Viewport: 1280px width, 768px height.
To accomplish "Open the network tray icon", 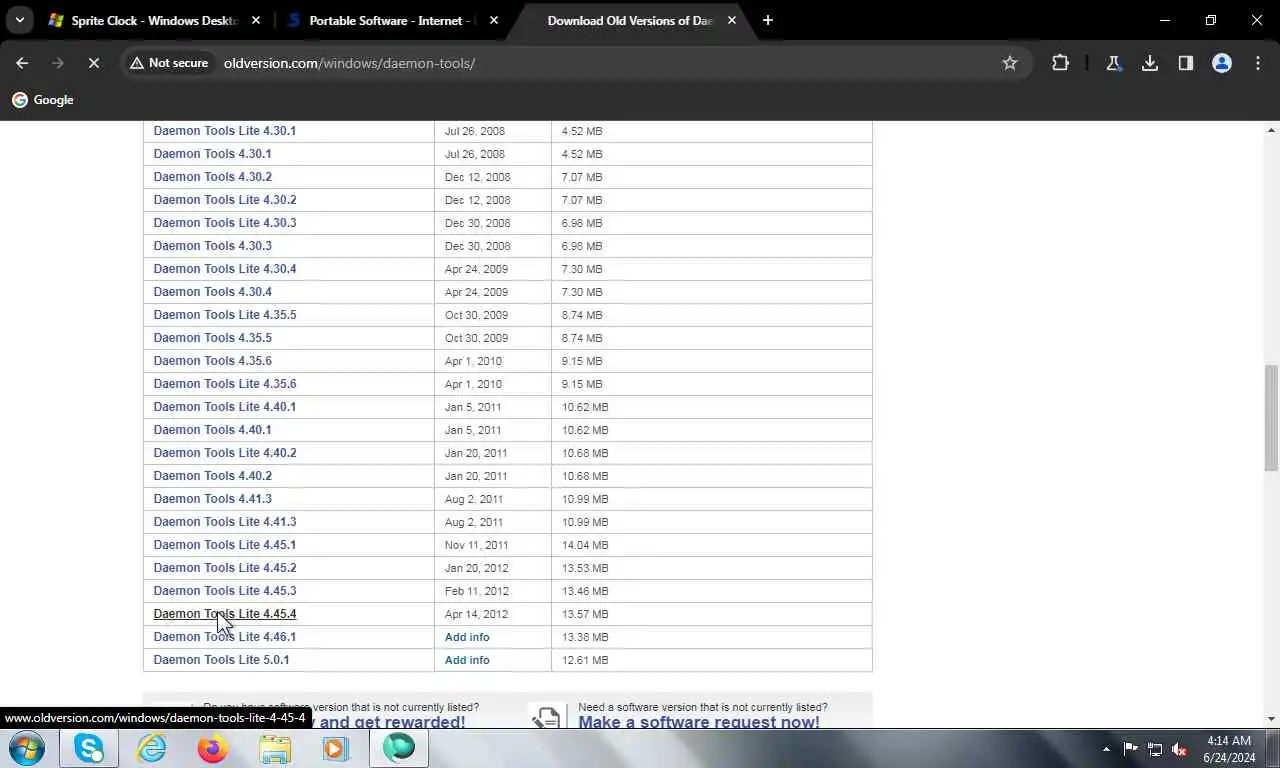I will [1155, 749].
